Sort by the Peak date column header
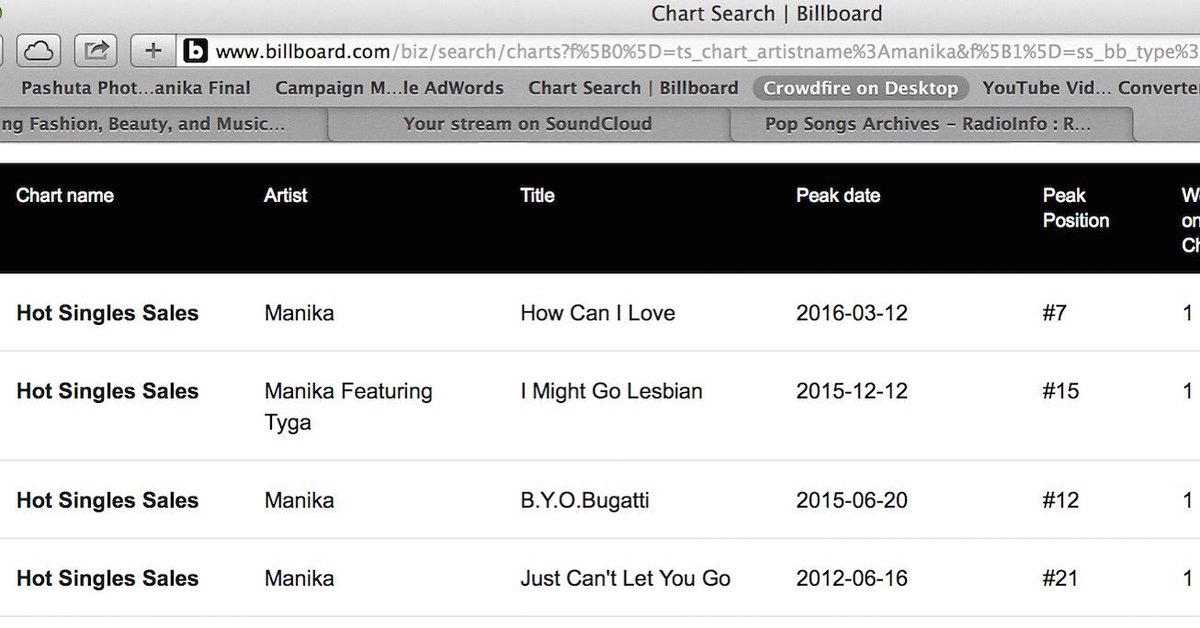This screenshot has height=628, width=1200. [838, 195]
